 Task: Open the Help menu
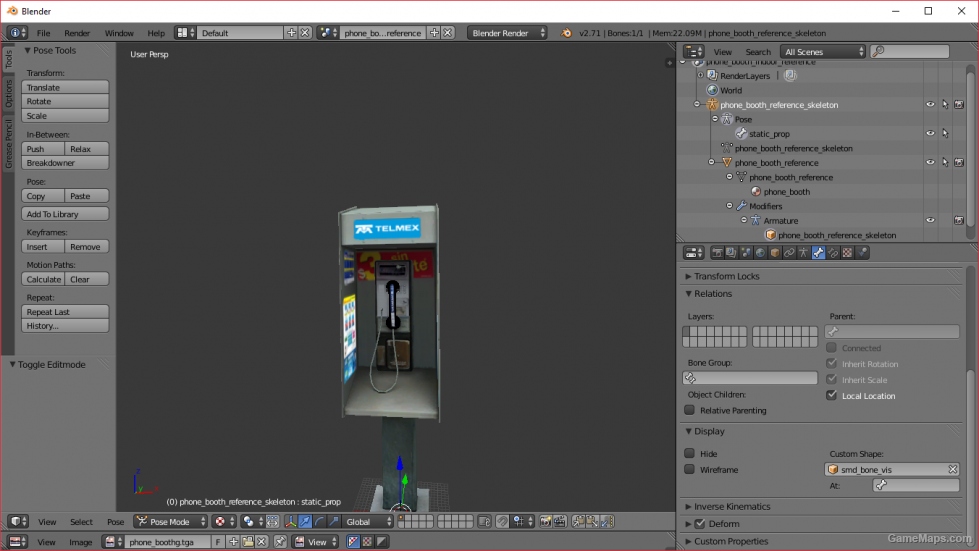point(155,33)
